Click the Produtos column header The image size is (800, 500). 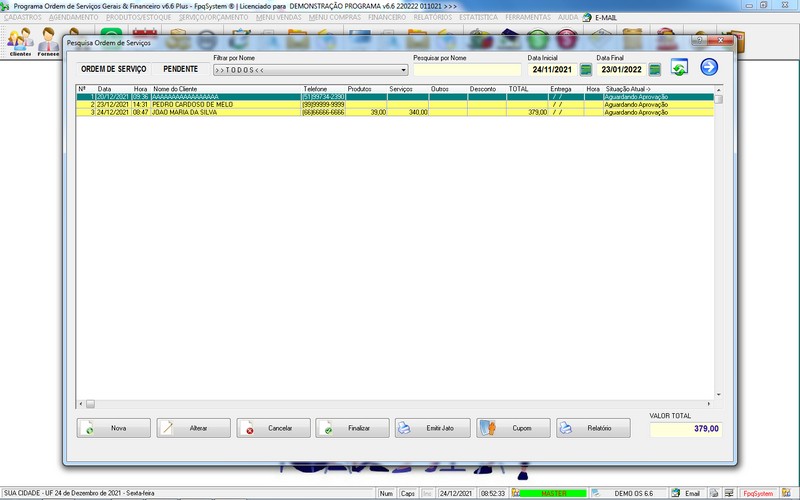coord(366,89)
